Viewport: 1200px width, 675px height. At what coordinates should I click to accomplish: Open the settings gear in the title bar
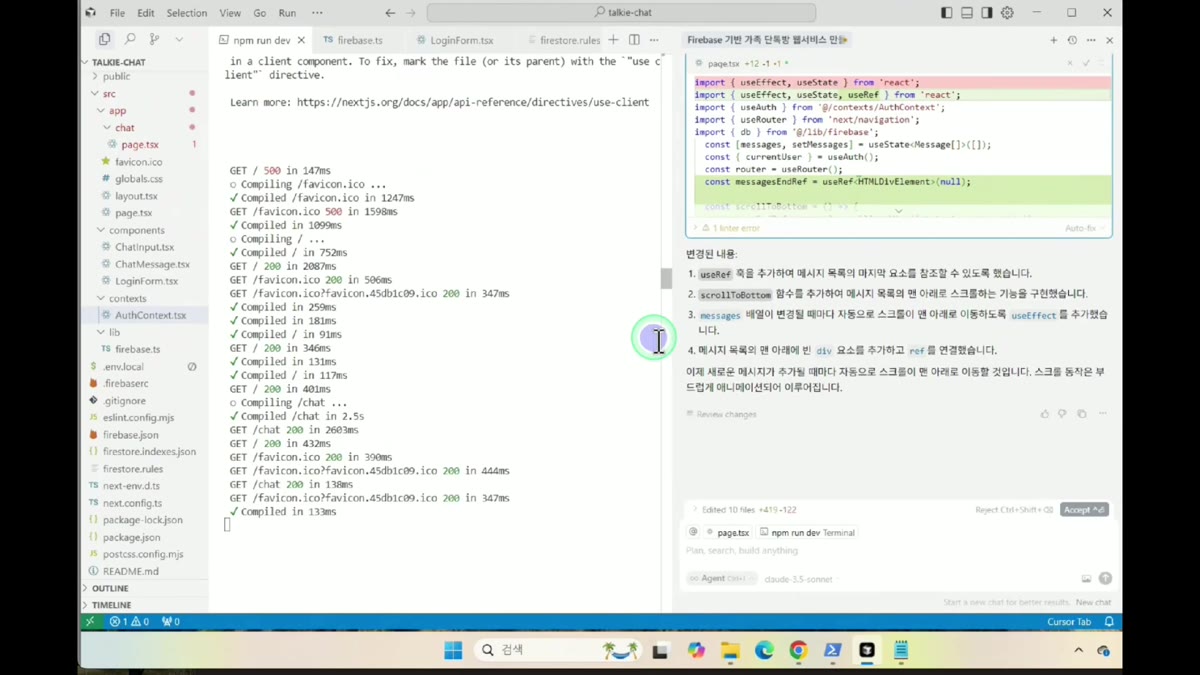1007,13
